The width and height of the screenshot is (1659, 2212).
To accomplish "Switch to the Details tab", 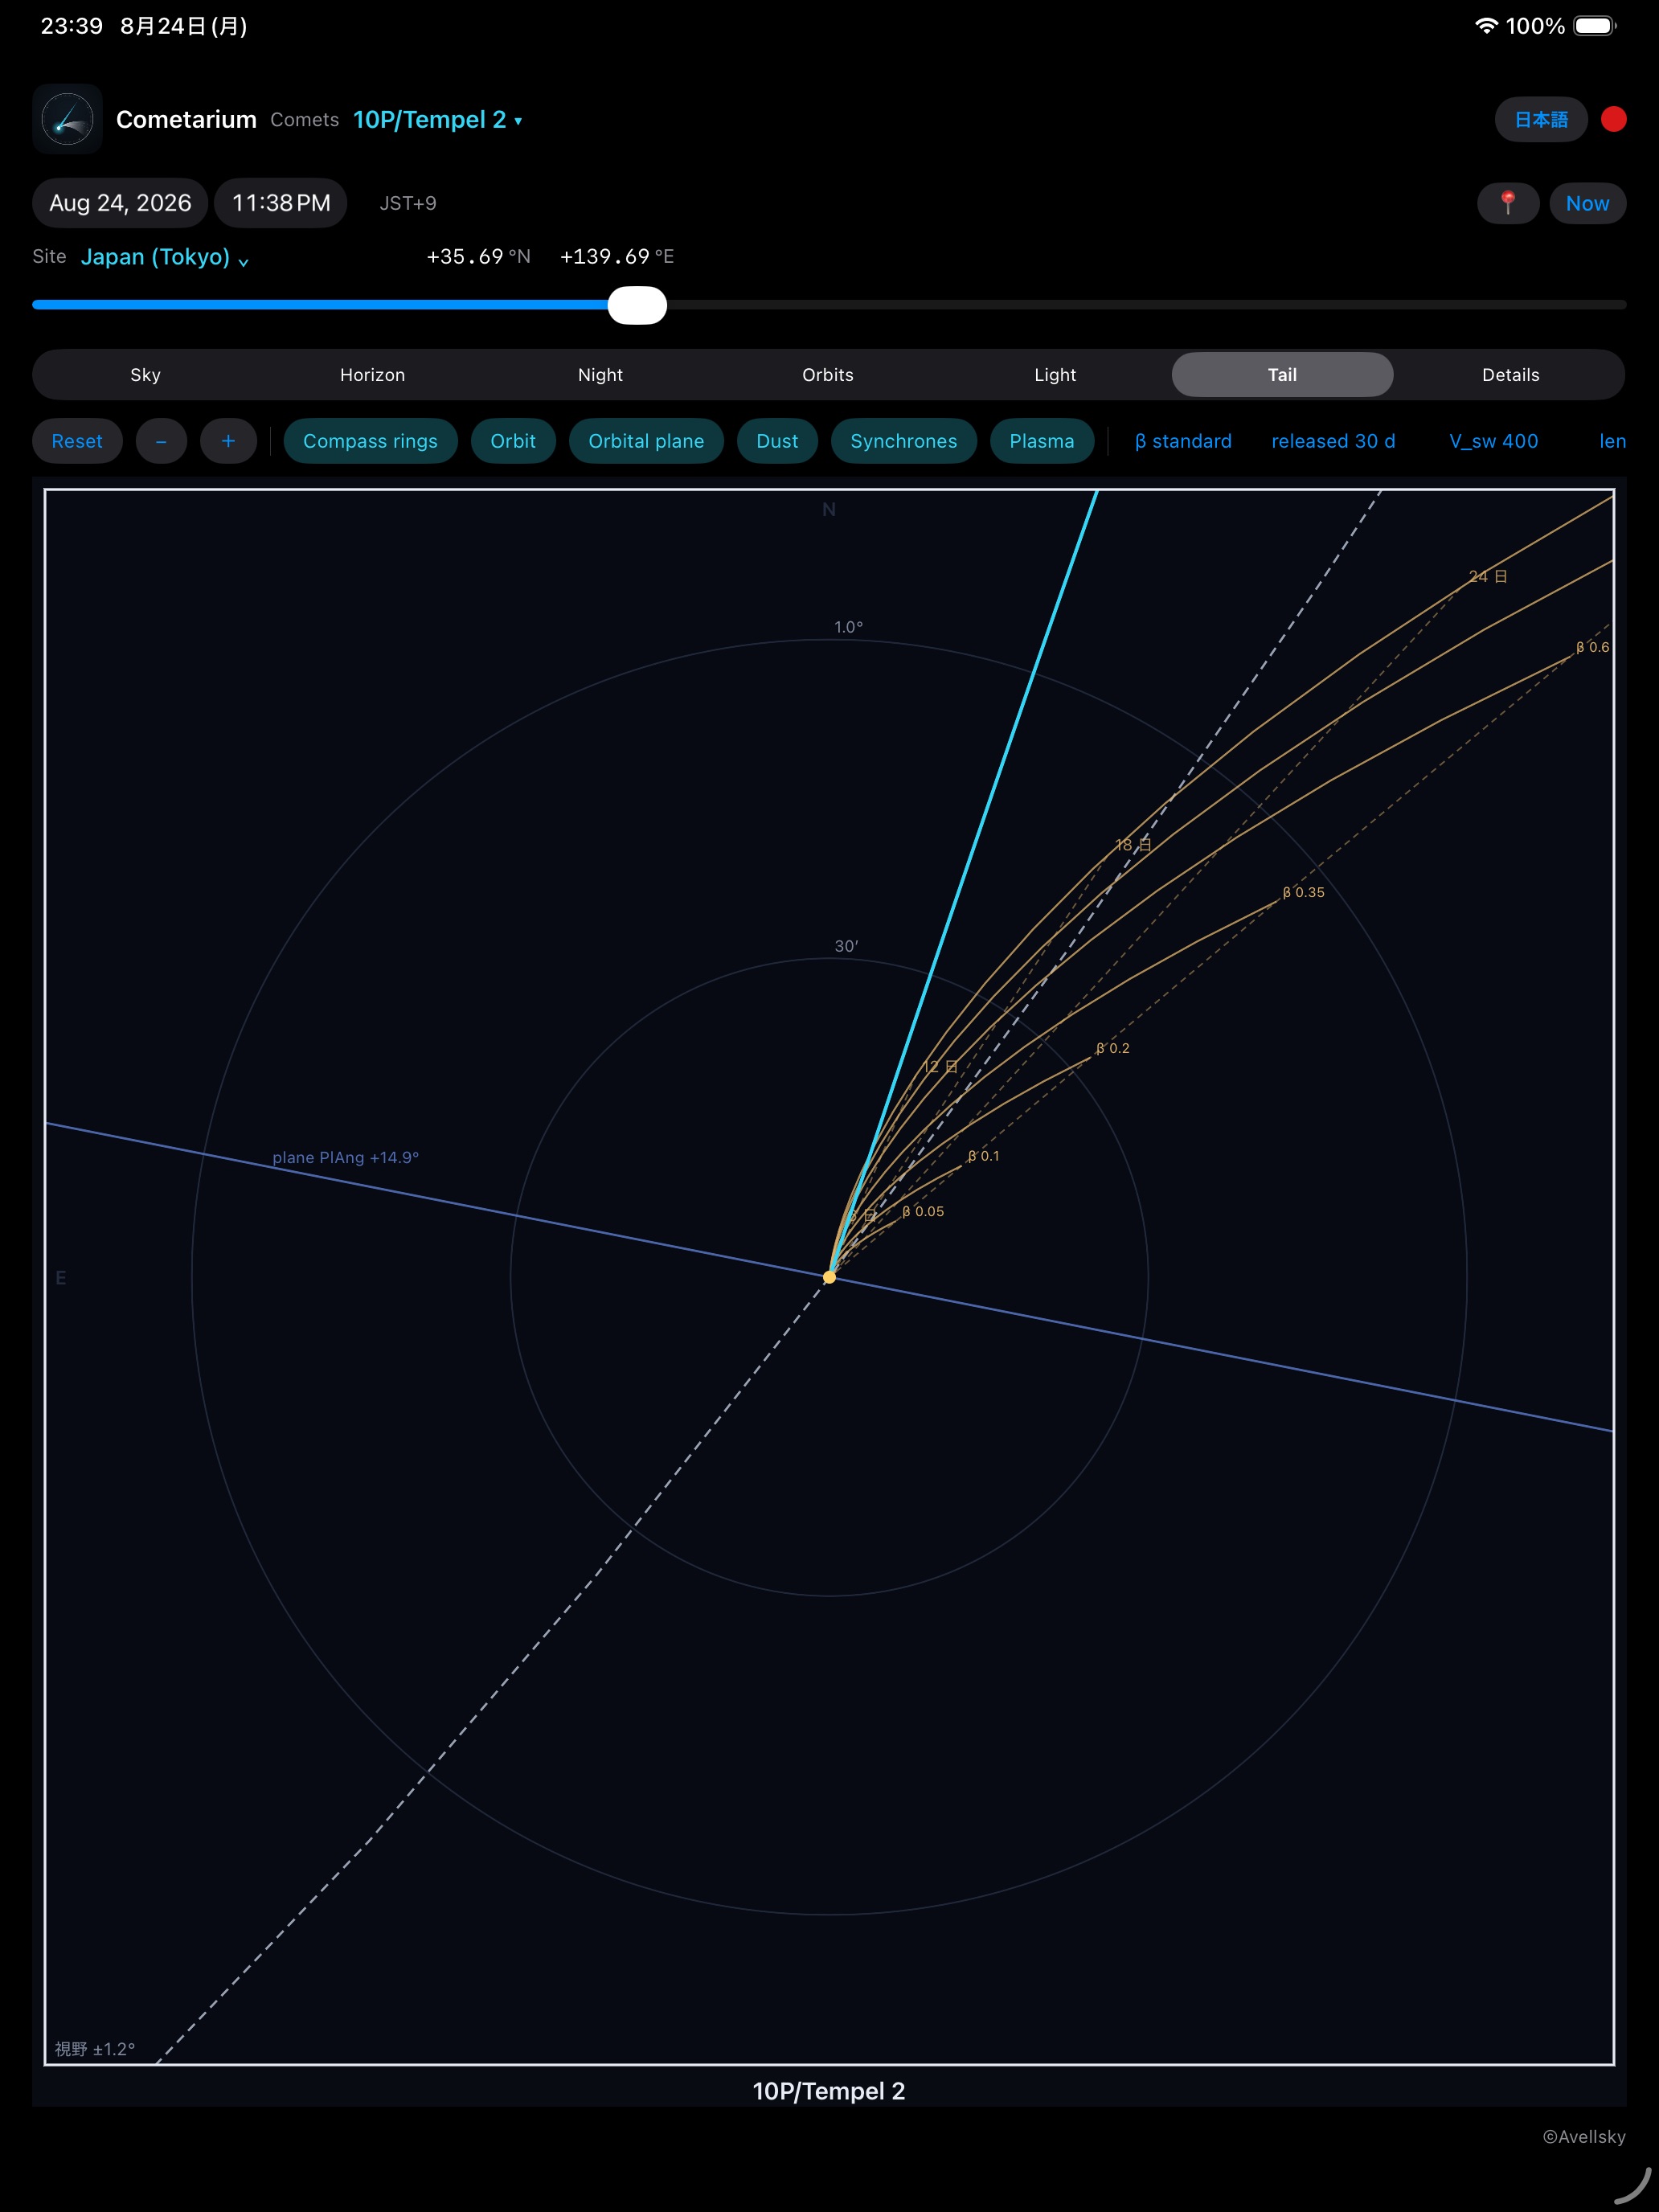I will click(x=1510, y=375).
